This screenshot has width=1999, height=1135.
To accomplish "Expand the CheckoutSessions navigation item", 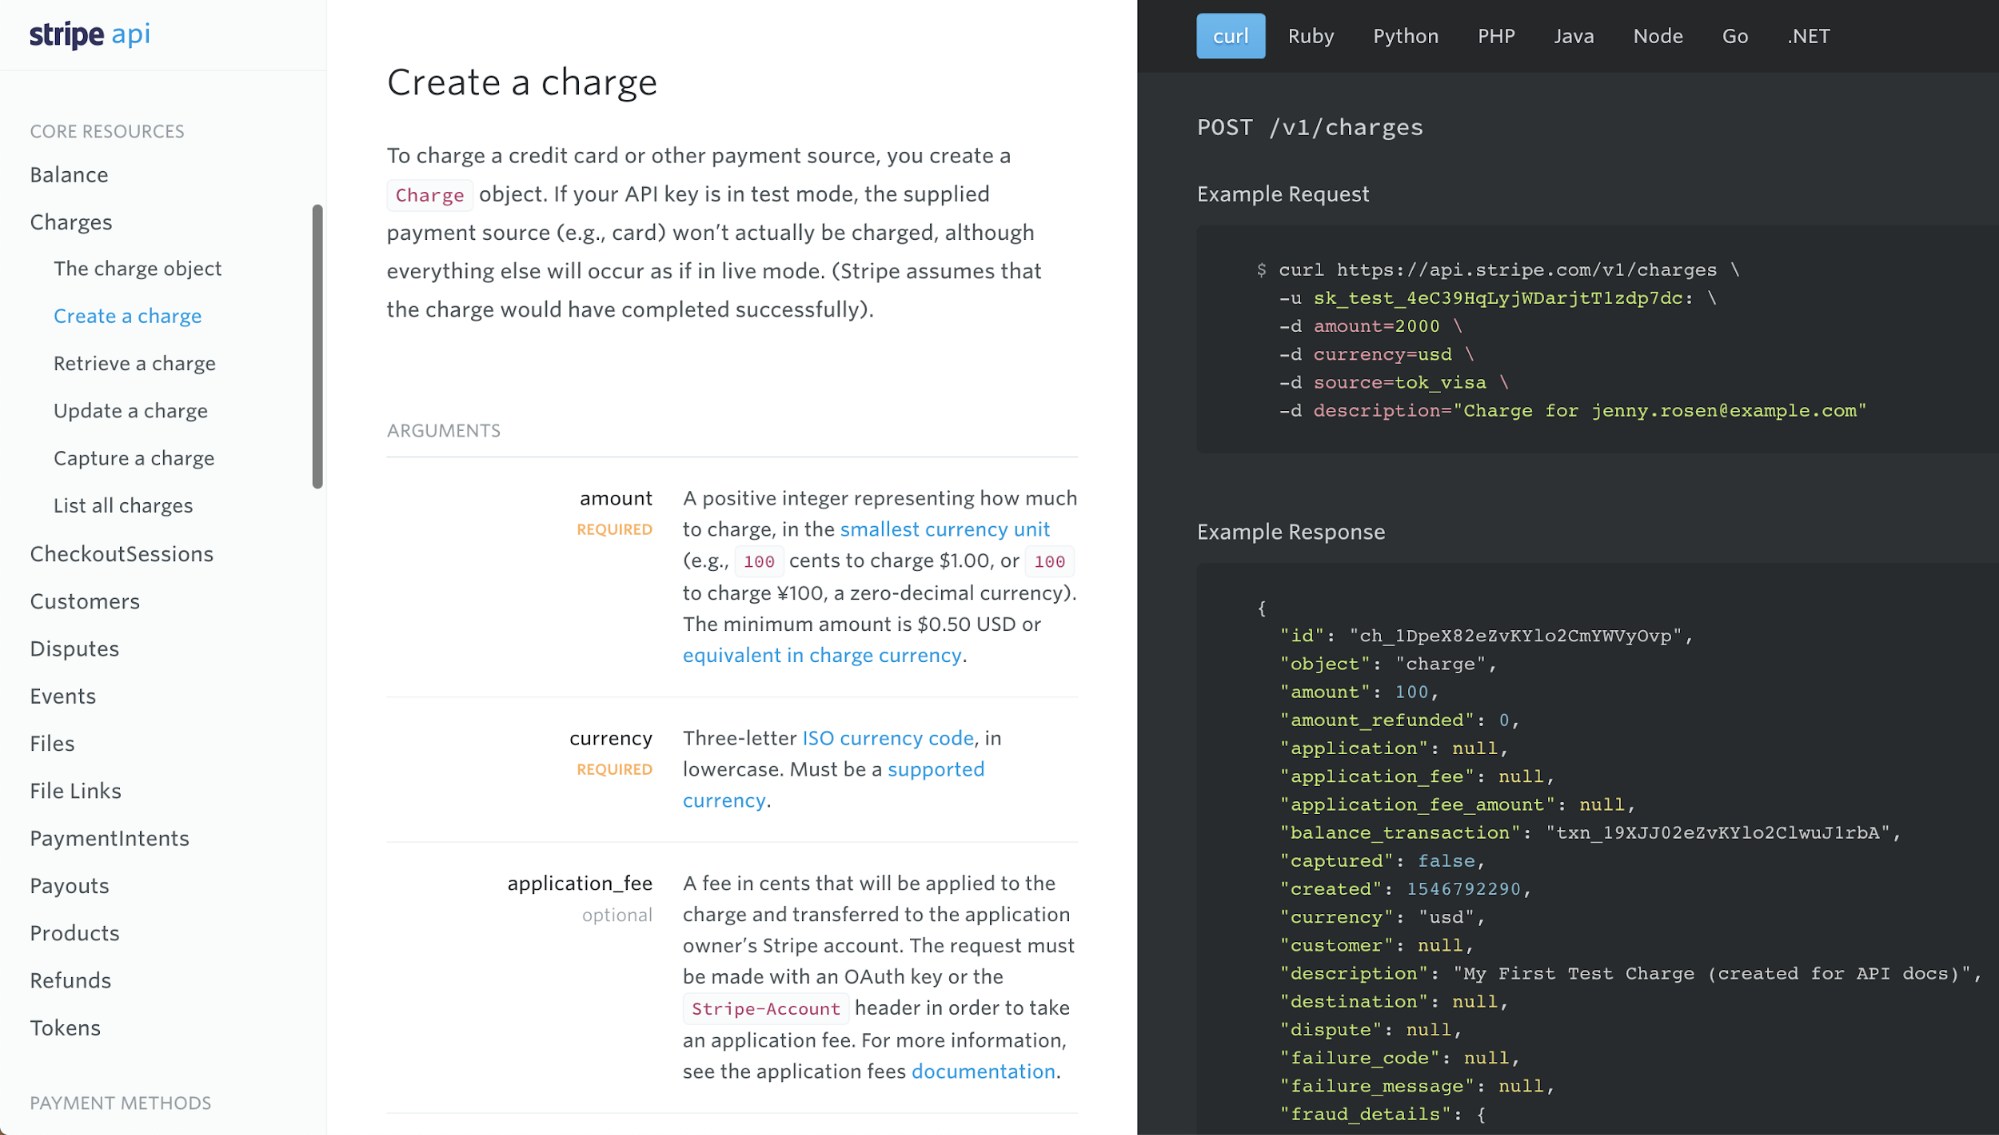I will point(122,553).
